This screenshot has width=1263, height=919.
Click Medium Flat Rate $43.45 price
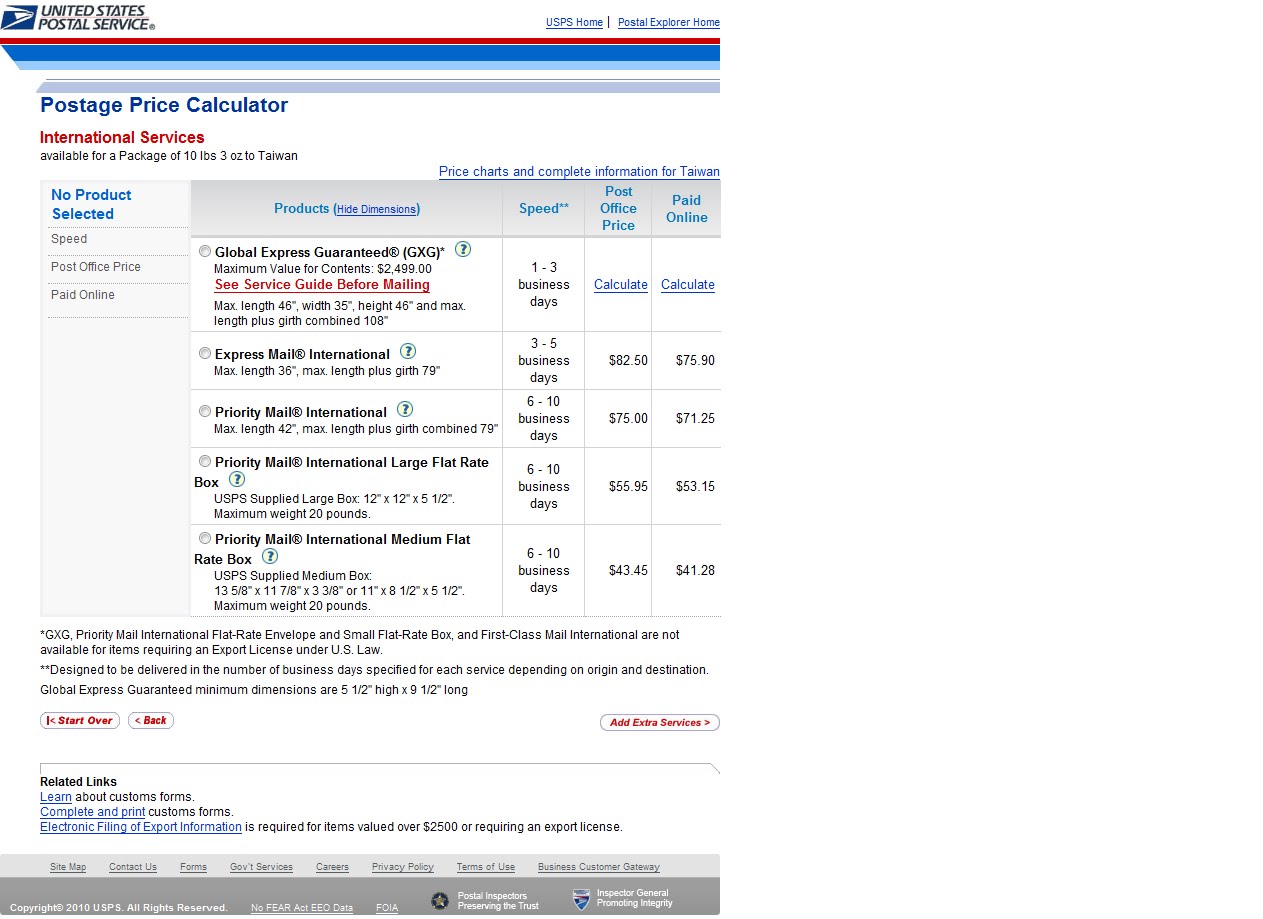(x=628, y=570)
